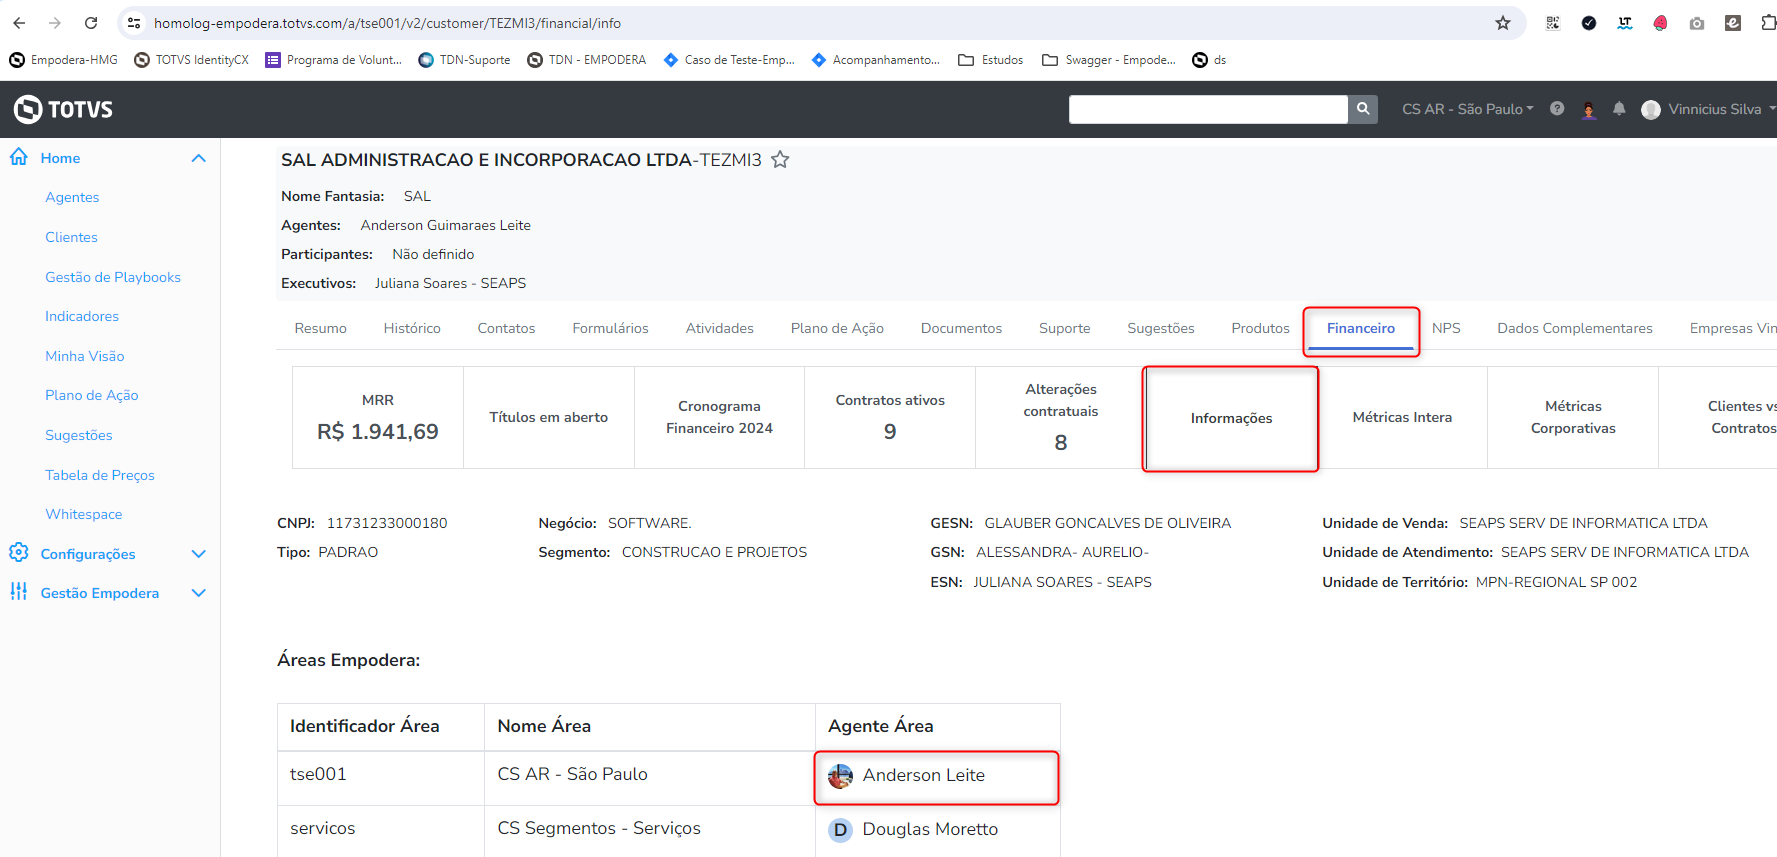Select the Financeiro tab

coord(1361,328)
